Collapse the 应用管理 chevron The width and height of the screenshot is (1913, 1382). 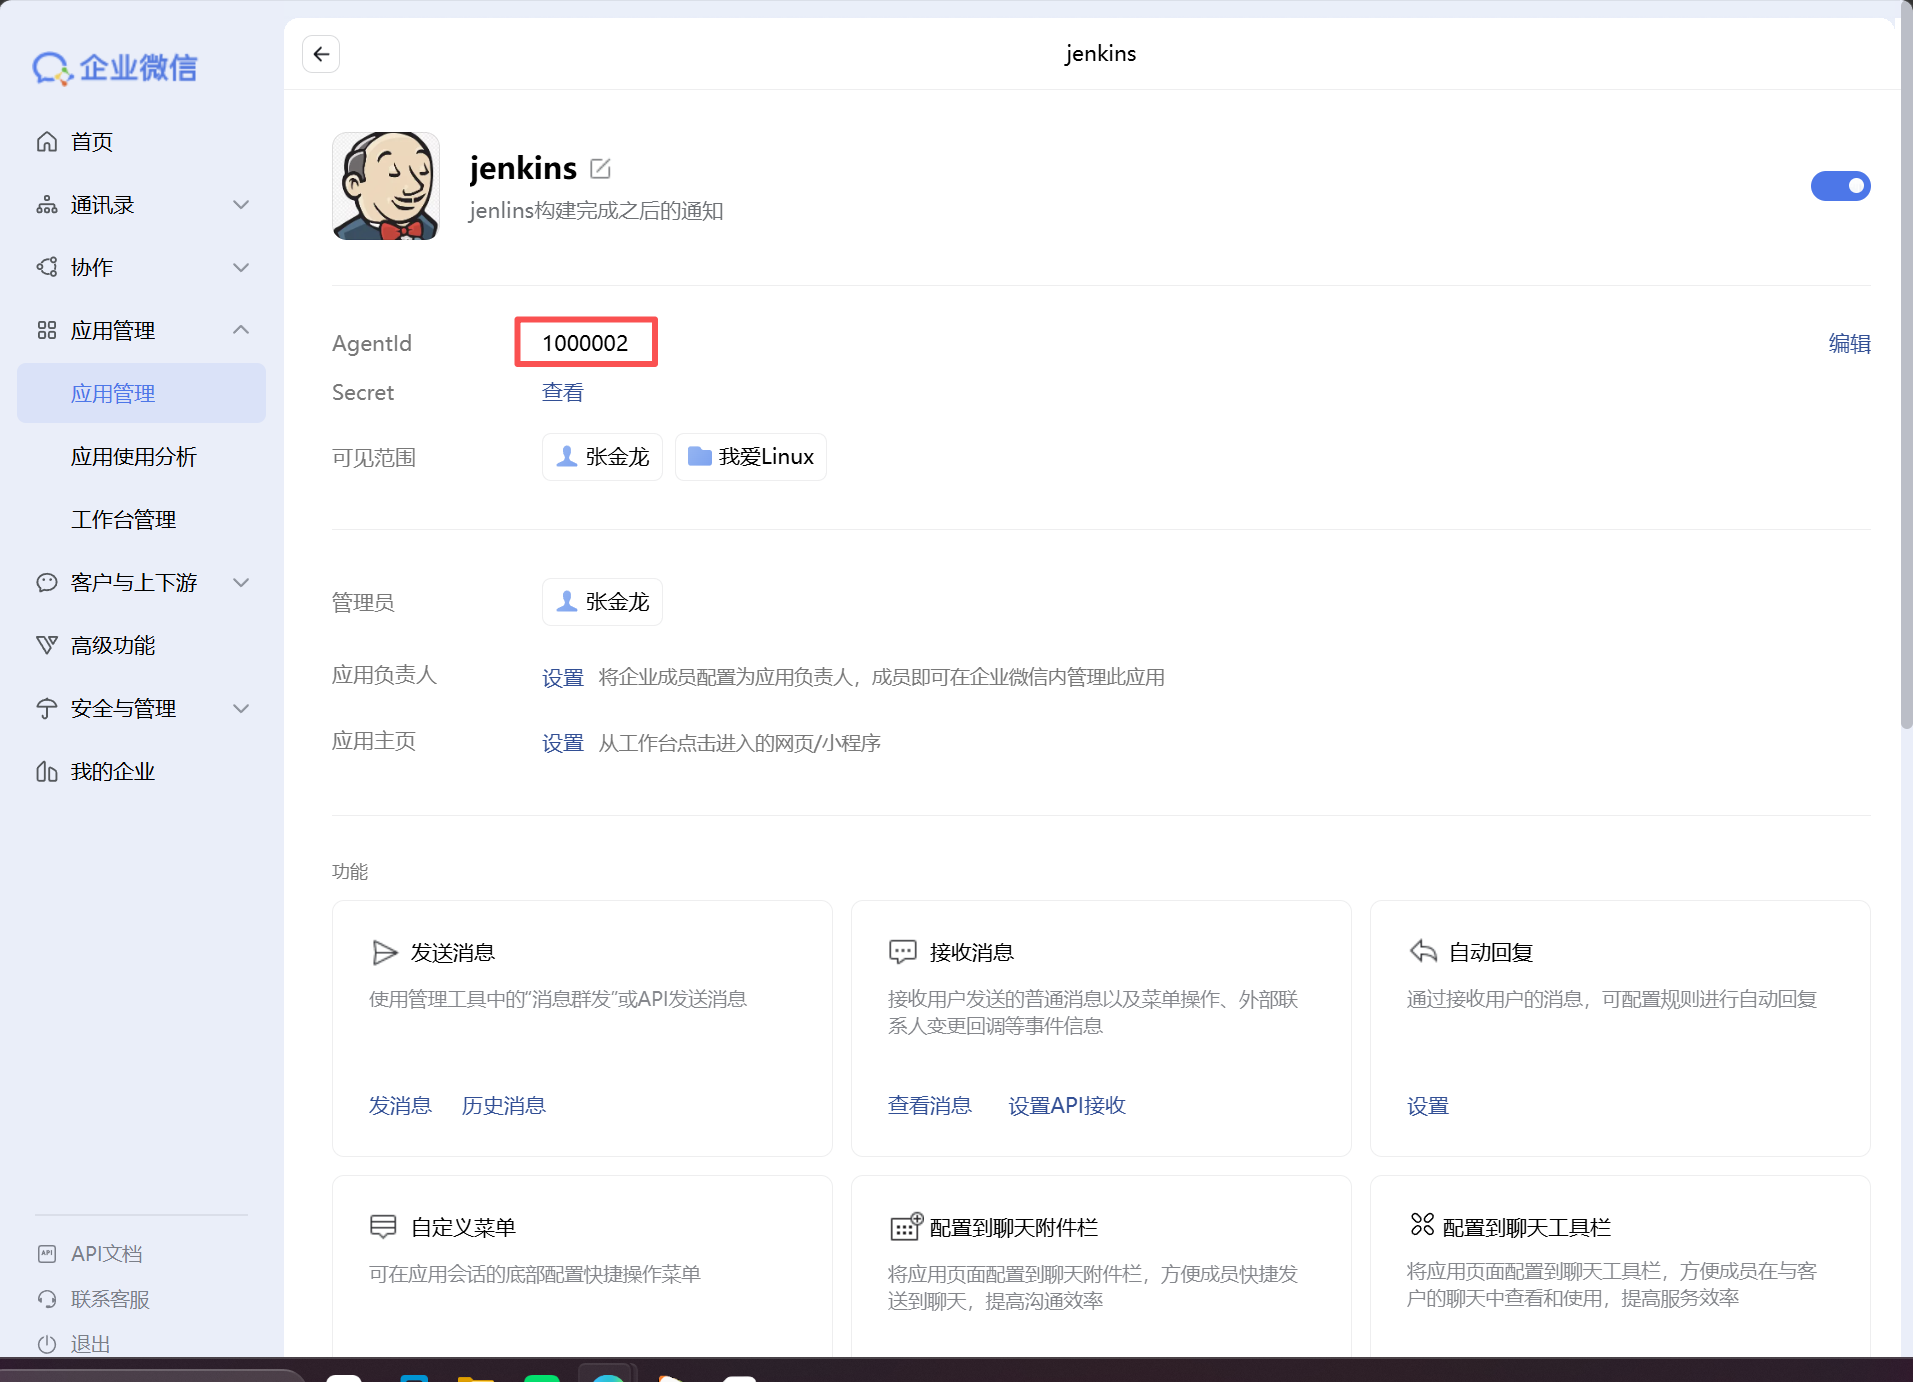click(241, 330)
